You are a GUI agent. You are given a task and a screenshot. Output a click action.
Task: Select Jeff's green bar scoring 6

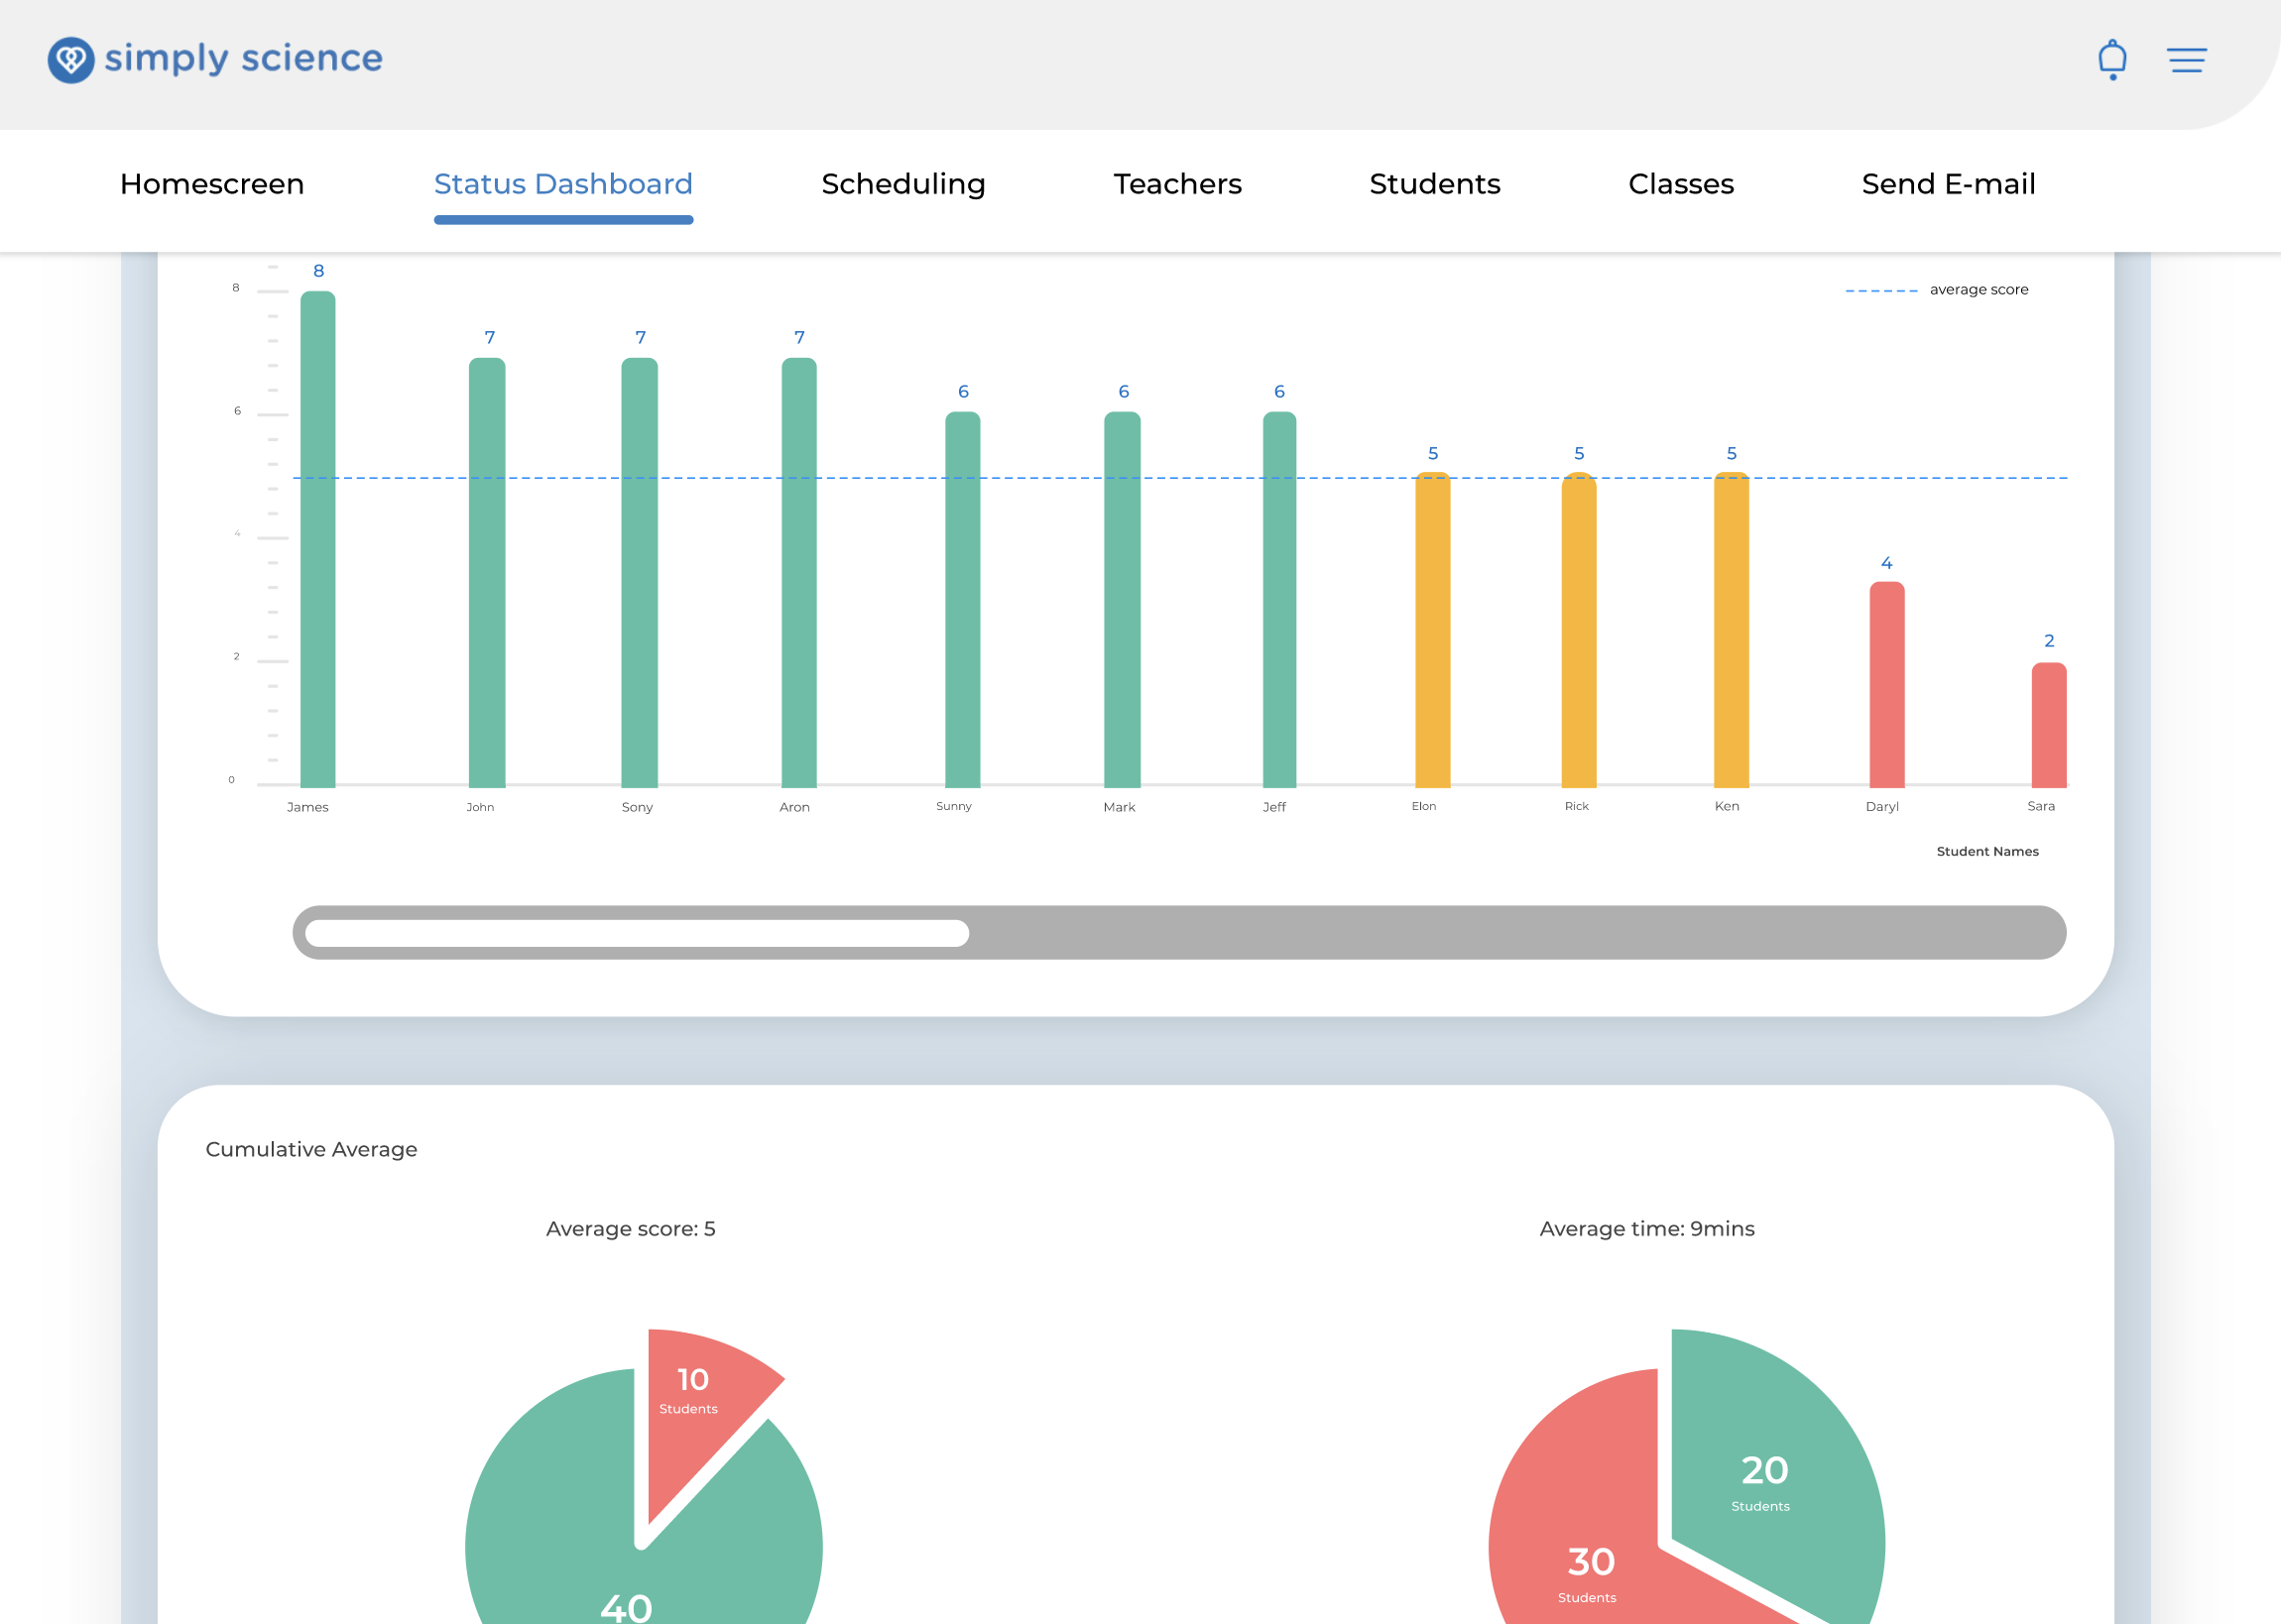(1279, 600)
